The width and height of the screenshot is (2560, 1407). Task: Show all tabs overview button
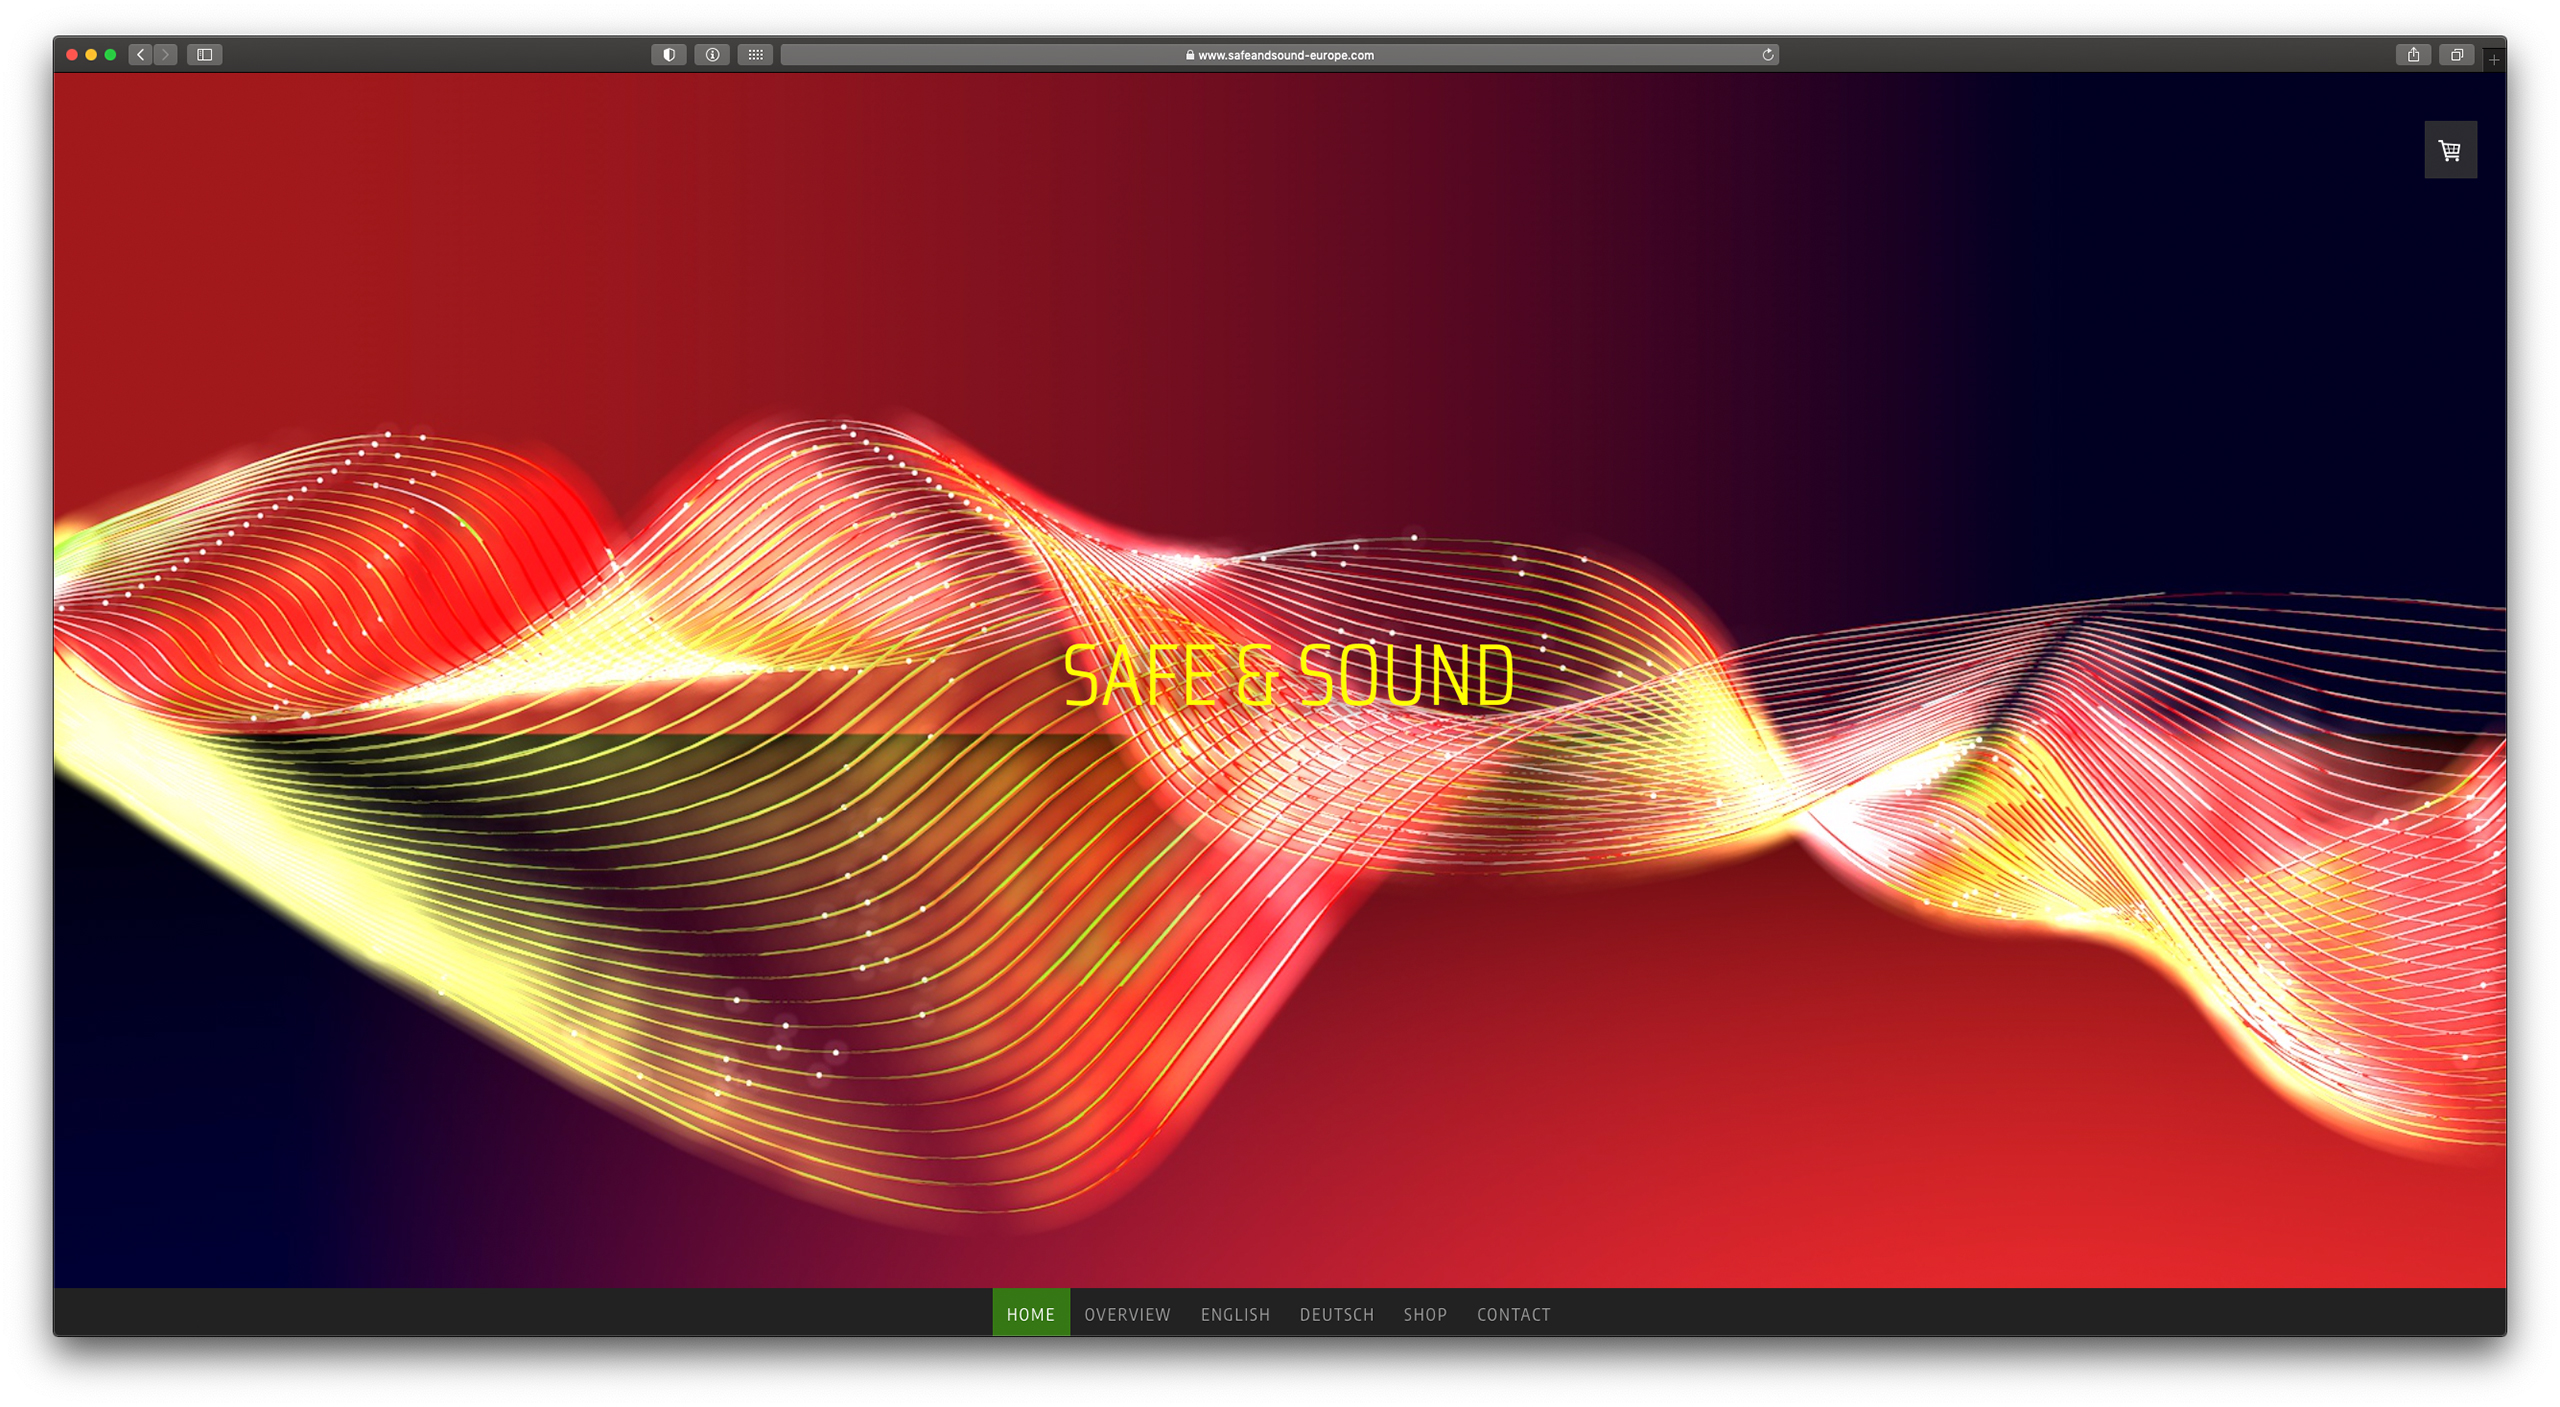click(x=2456, y=55)
